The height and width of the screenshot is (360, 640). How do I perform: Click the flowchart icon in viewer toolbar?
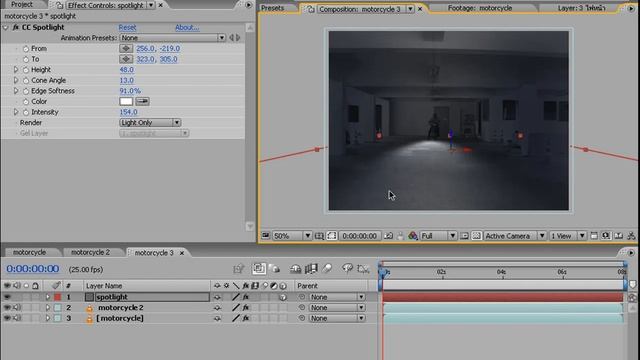pyautogui.click(x=631, y=236)
